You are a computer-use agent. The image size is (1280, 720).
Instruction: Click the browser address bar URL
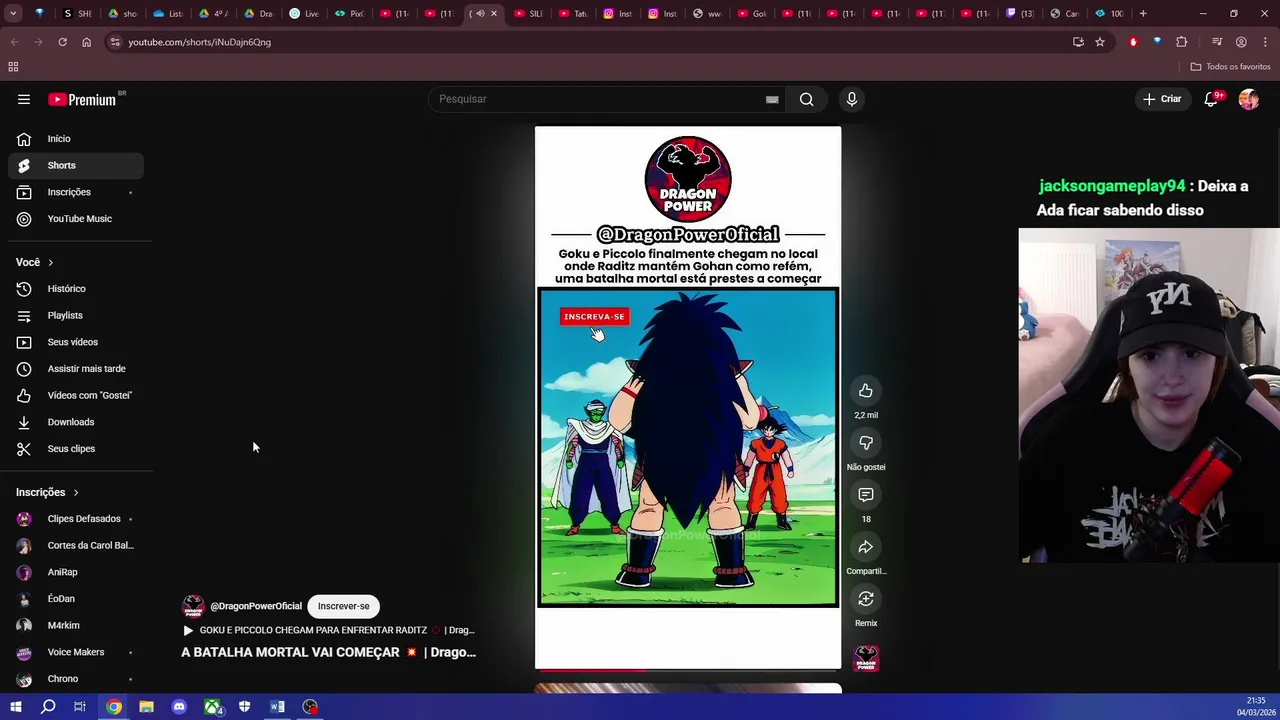tap(199, 42)
